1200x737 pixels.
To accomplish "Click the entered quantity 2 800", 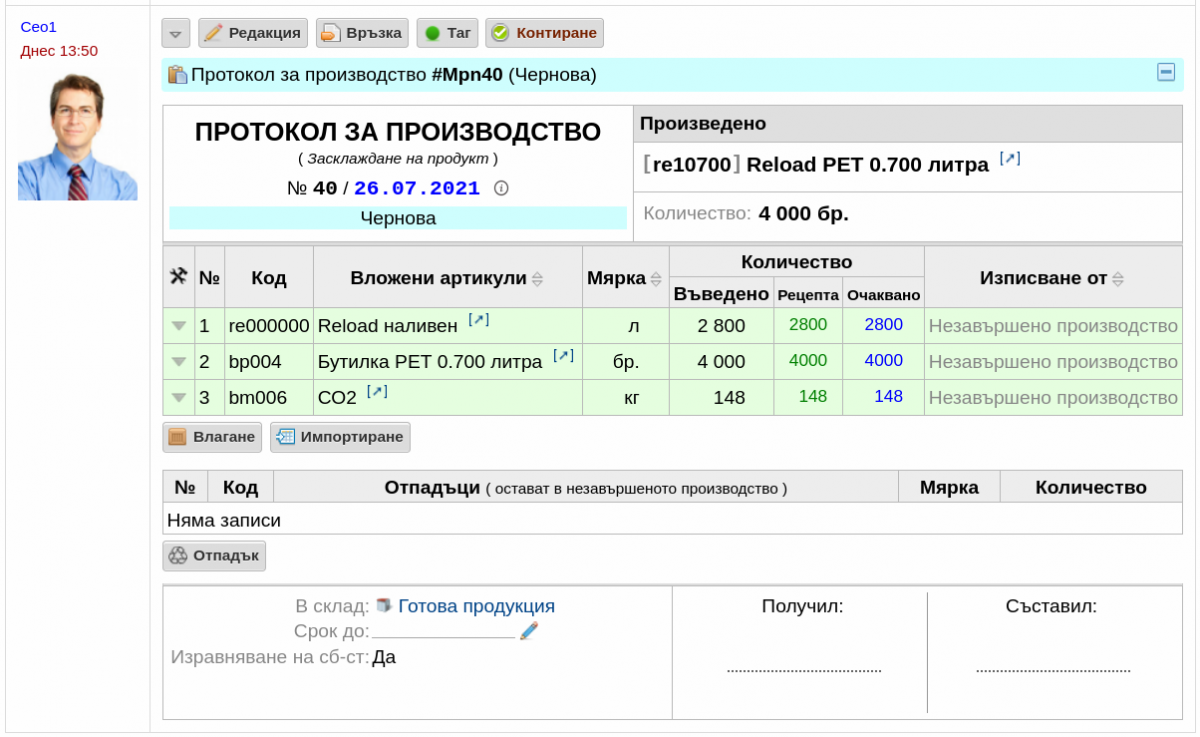I will pyautogui.click(x=721, y=326).
